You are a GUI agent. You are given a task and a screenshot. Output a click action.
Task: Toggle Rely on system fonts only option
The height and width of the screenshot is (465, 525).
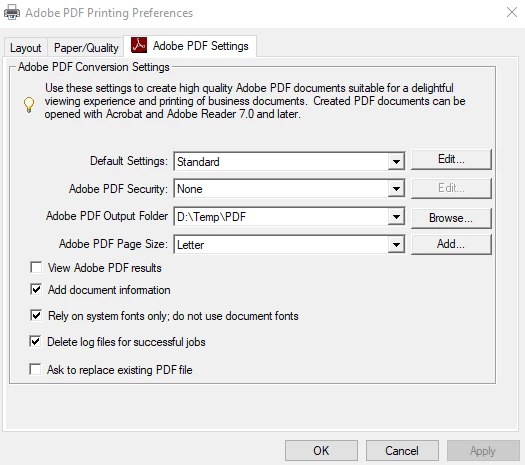point(36,315)
